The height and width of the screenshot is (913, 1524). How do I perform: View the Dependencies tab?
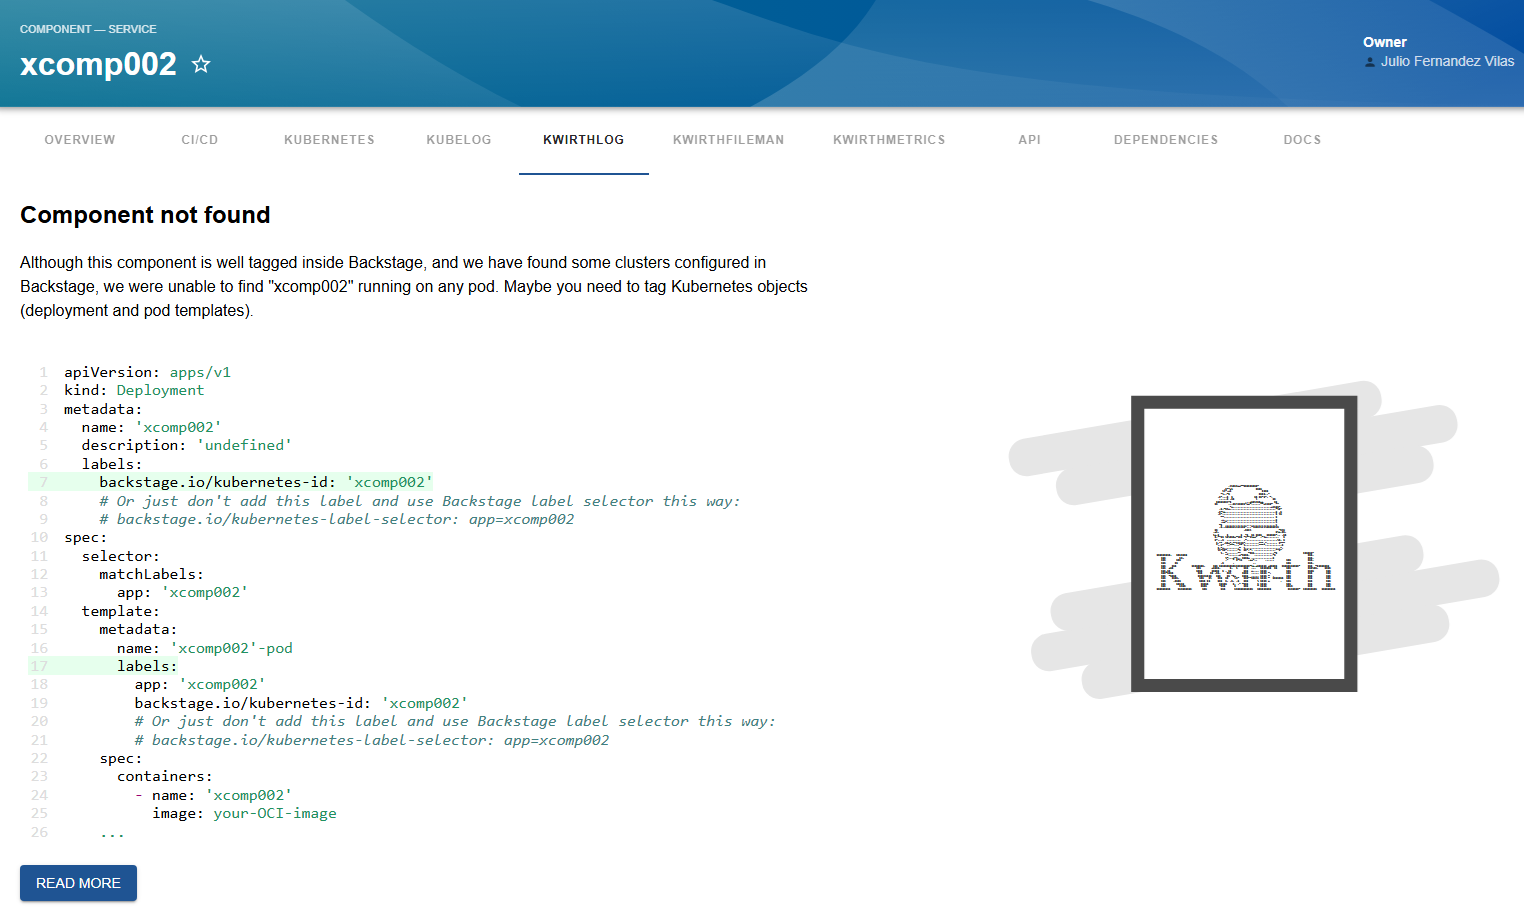click(1166, 140)
